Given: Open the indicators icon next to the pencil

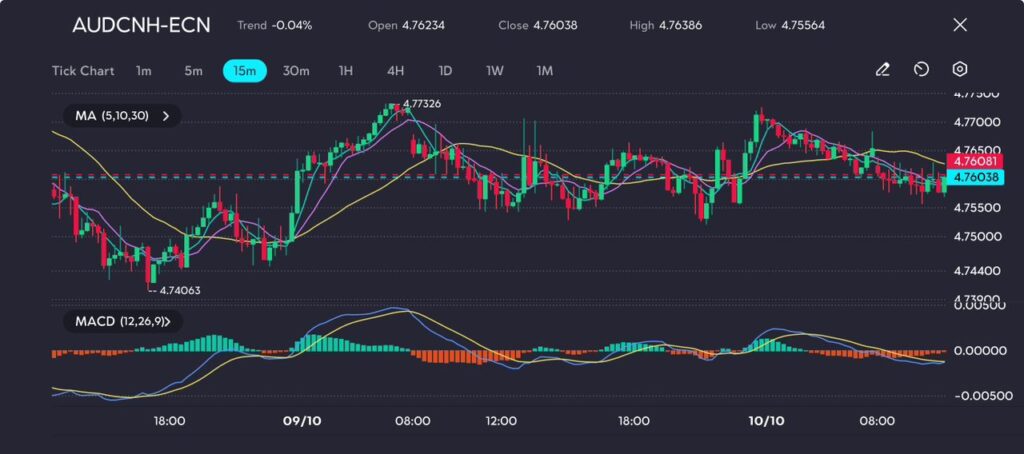Looking at the screenshot, I should 921,70.
